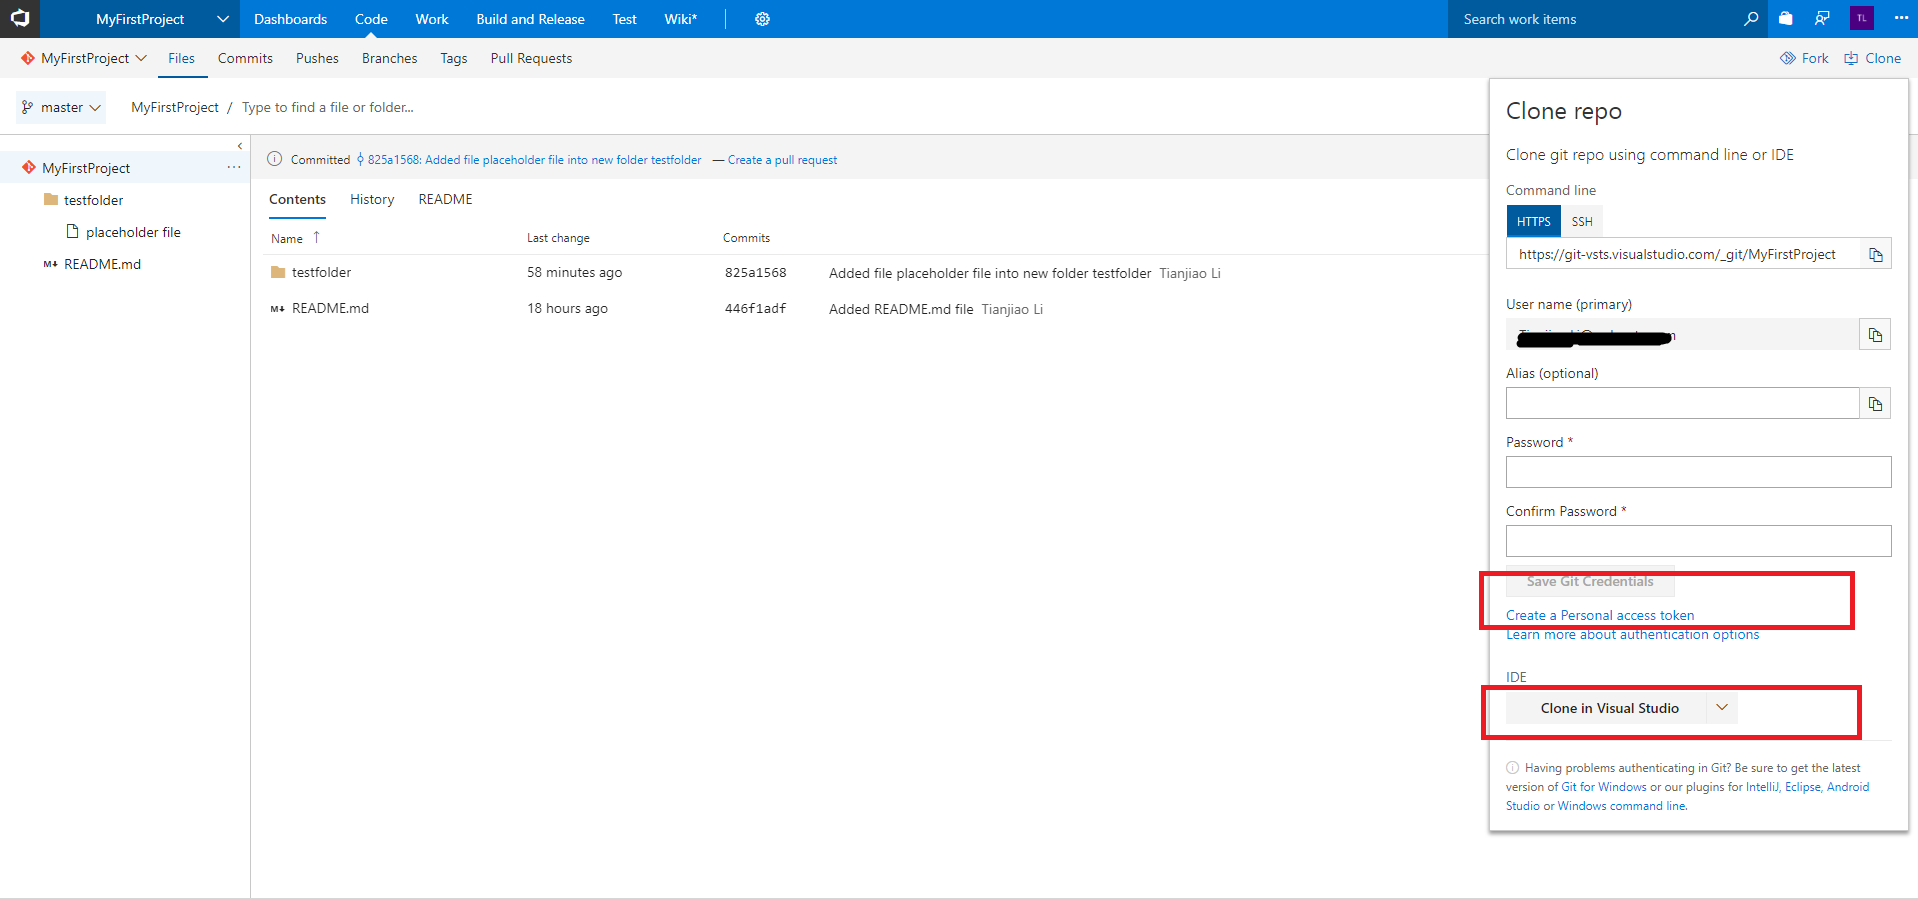Switch to the History tab
Image resolution: width=1918 pixels, height=899 pixels.
(x=372, y=199)
